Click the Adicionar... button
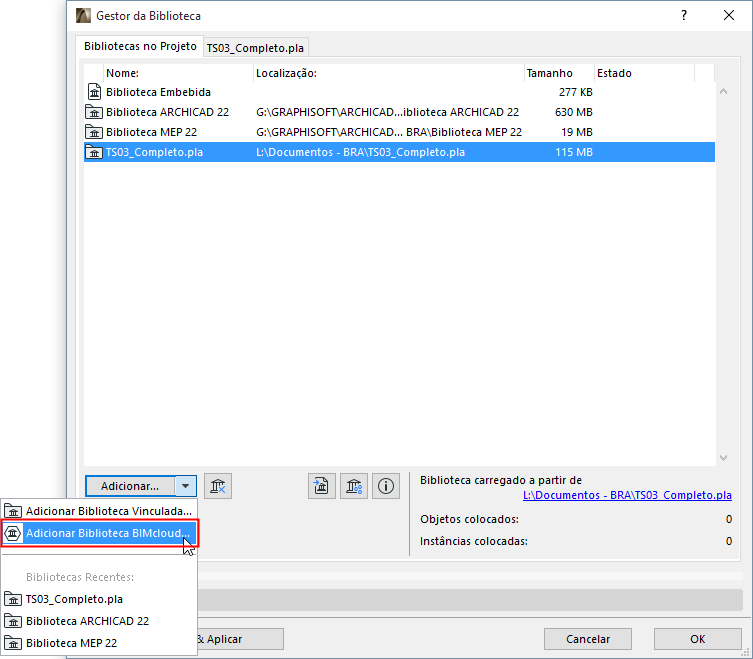753x659 pixels. click(130, 486)
